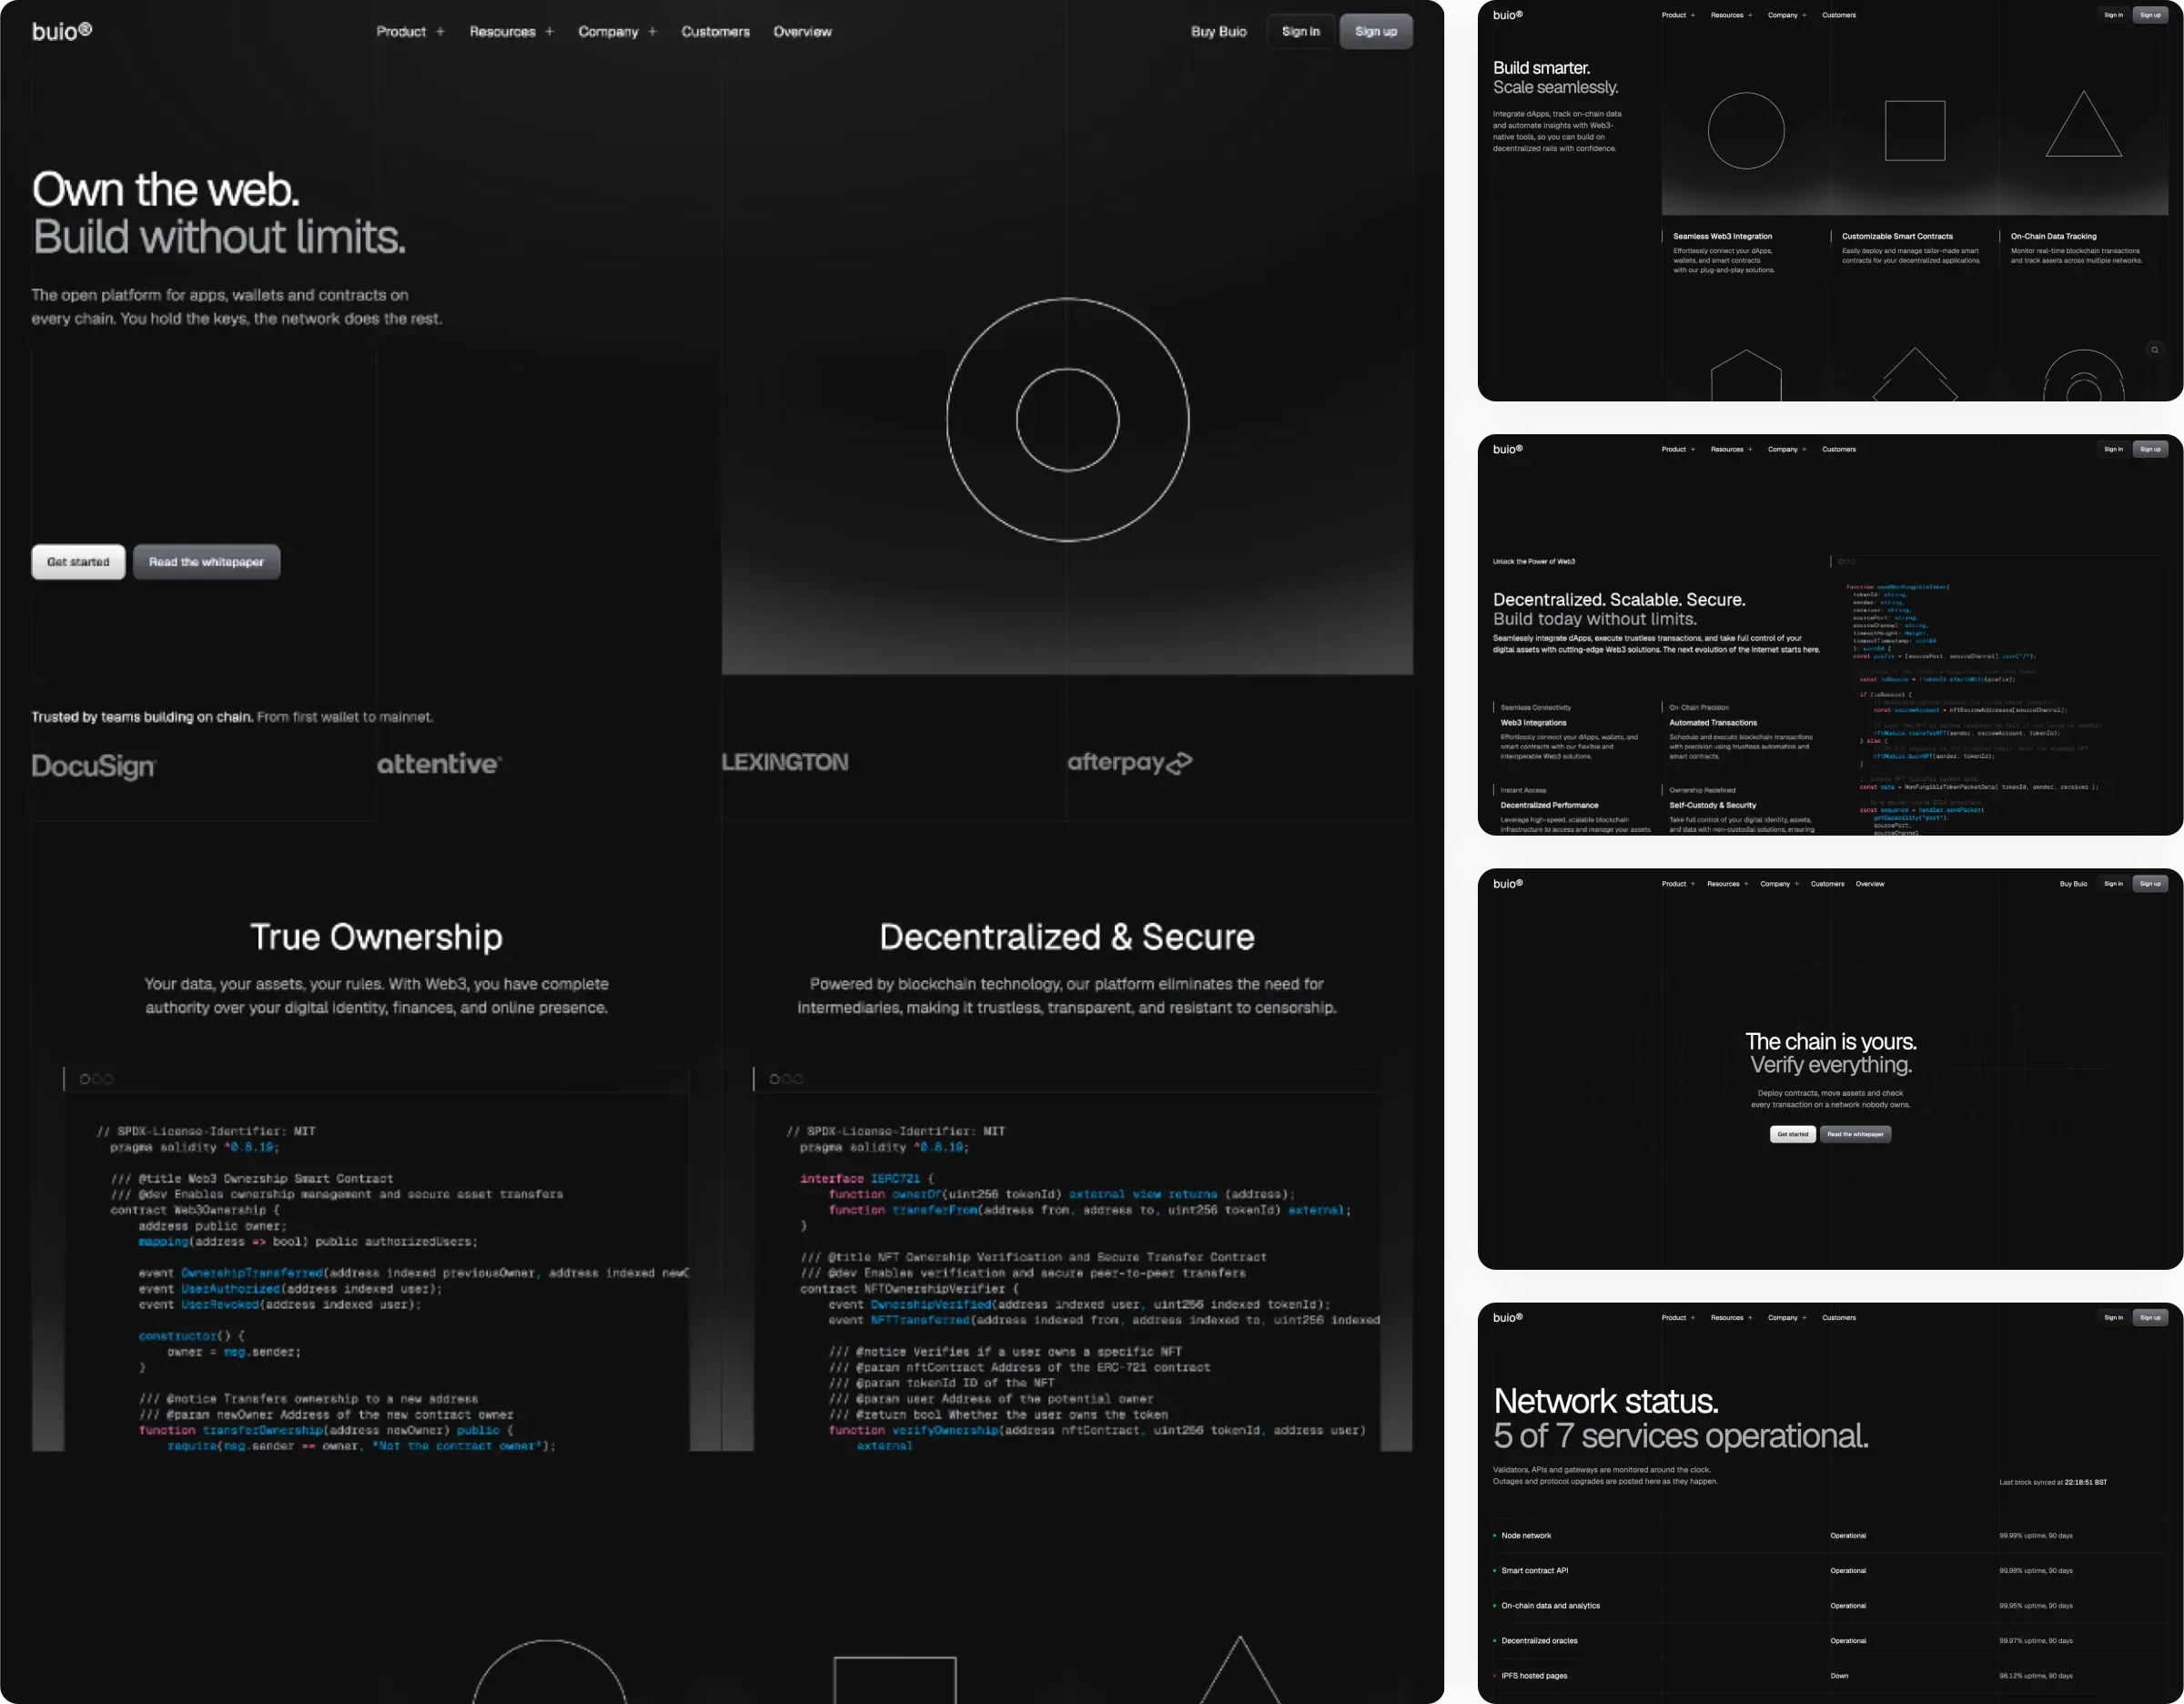Click the Customizable Smart Contracts heading
The width and height of the screenshot is (2184, 1704).
(1897, 237)
